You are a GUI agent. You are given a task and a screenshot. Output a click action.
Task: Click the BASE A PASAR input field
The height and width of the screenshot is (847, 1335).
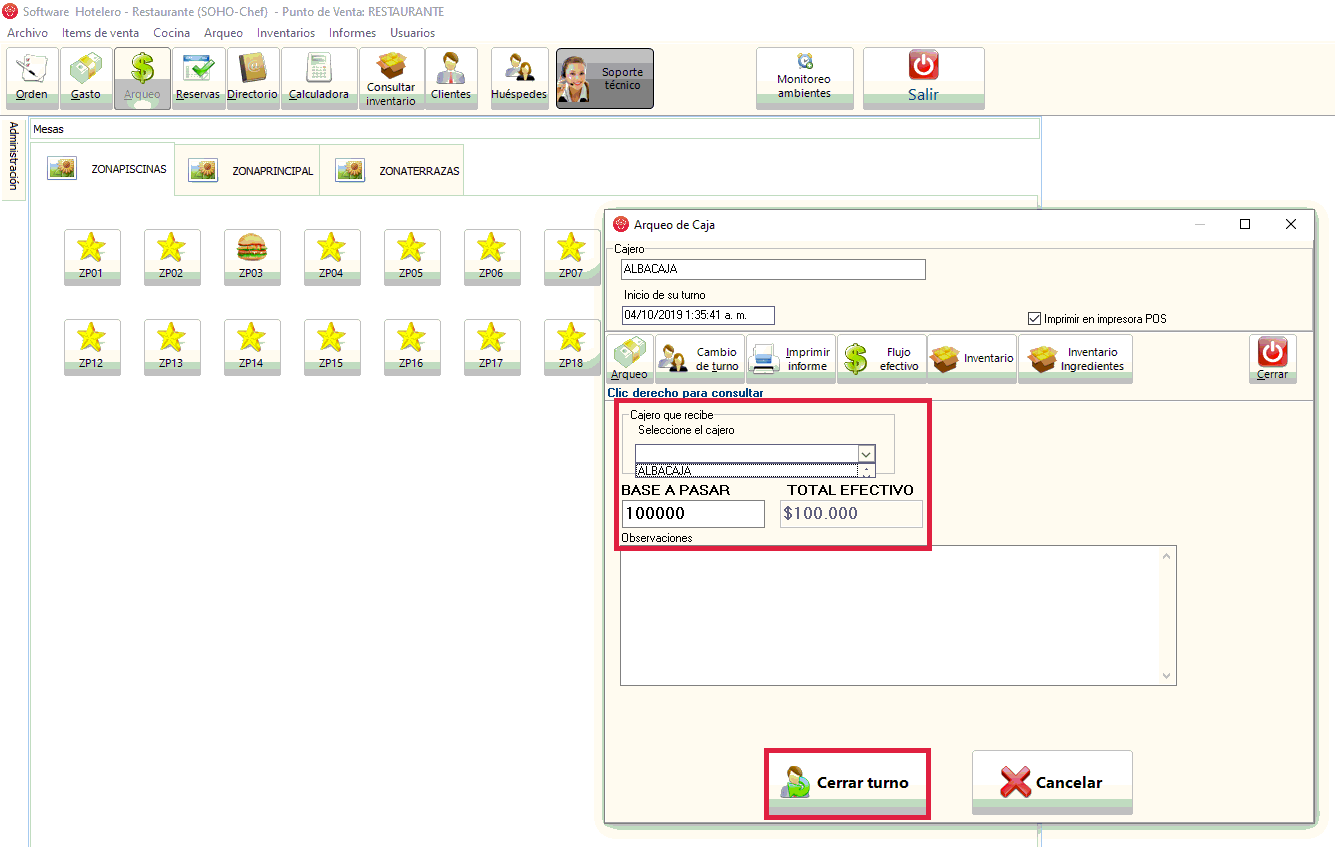(692, 514)
